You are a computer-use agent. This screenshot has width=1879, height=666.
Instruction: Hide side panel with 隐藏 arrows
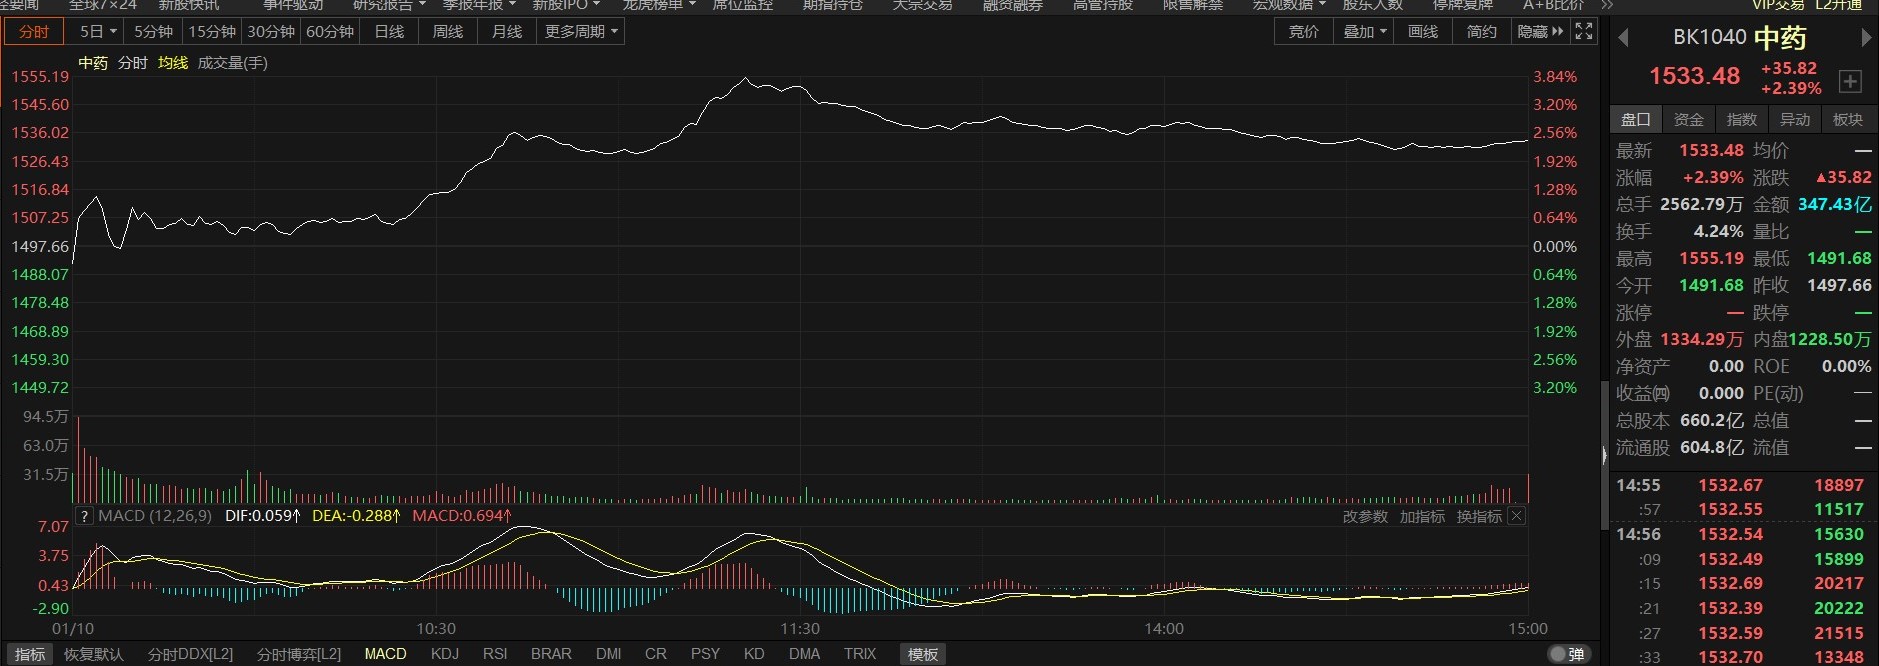1540,31
